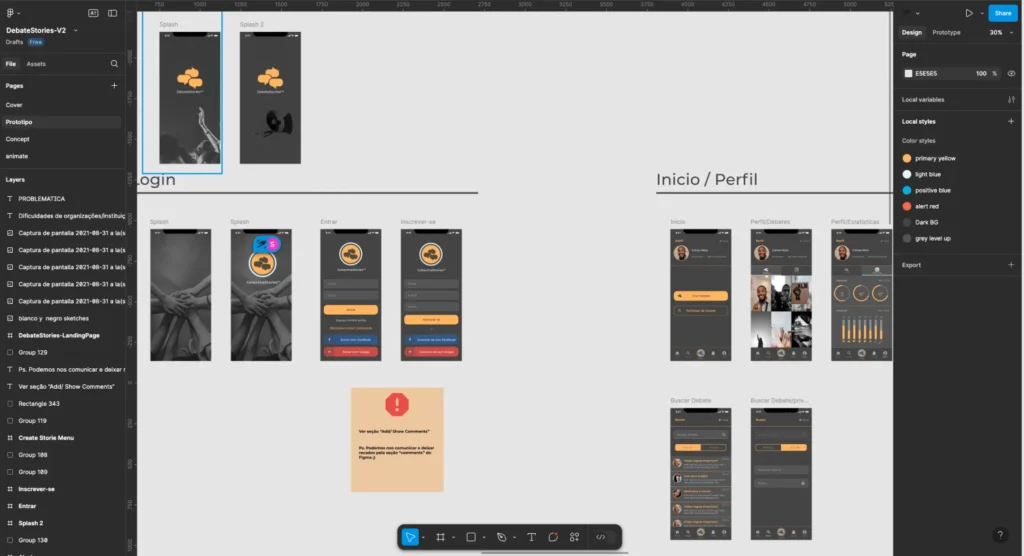1024x556 pixels.
Task: Click the Rectangle 343 layer icon
Action: point(10,404)
